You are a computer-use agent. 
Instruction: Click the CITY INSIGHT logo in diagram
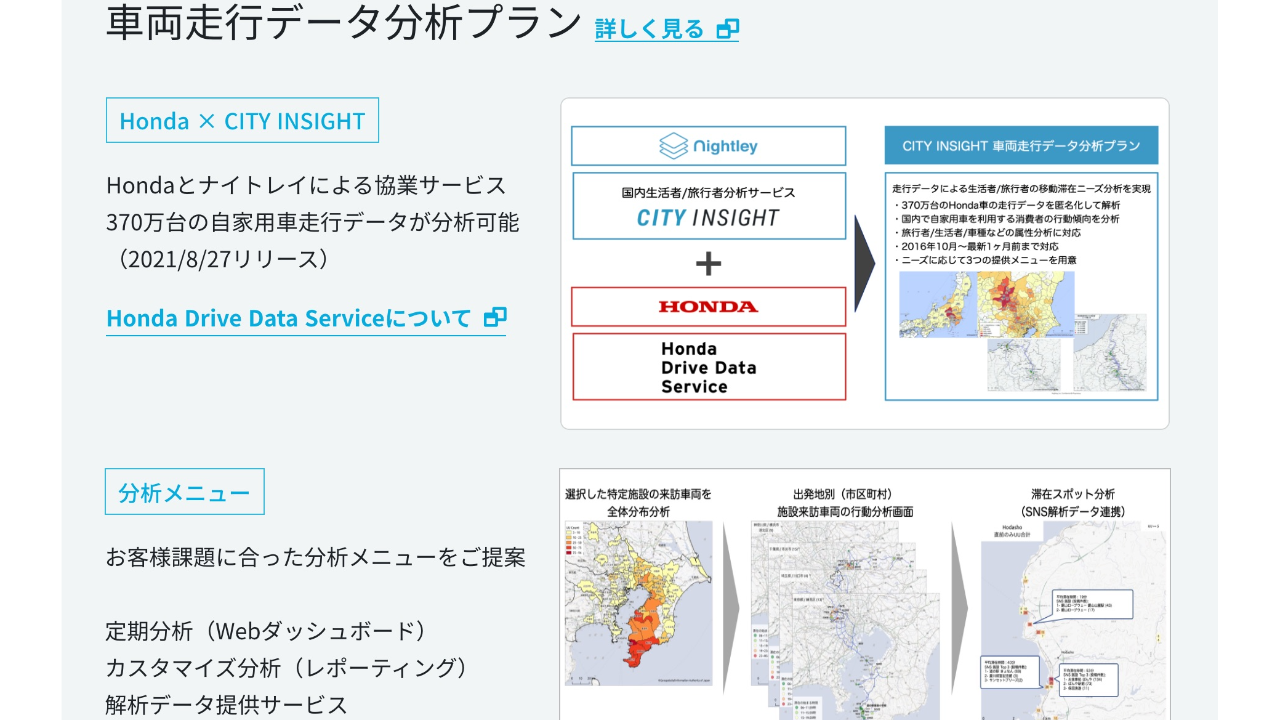(x=708, y=217)
